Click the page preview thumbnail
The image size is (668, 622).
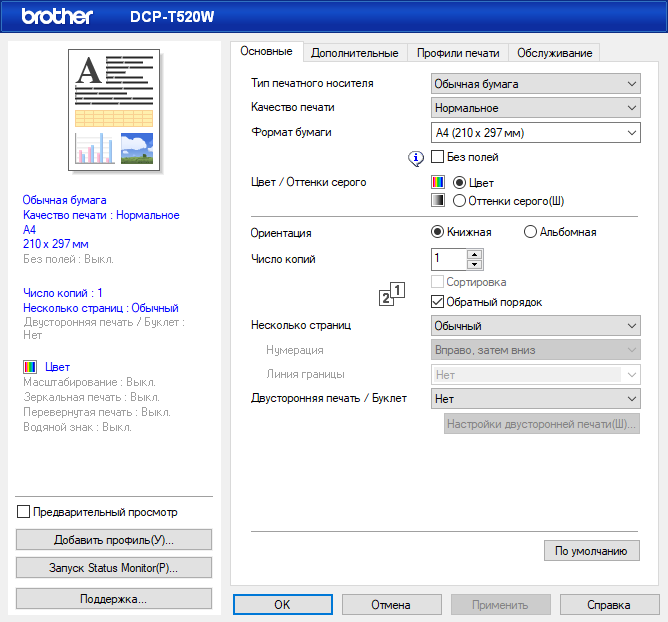114,110
